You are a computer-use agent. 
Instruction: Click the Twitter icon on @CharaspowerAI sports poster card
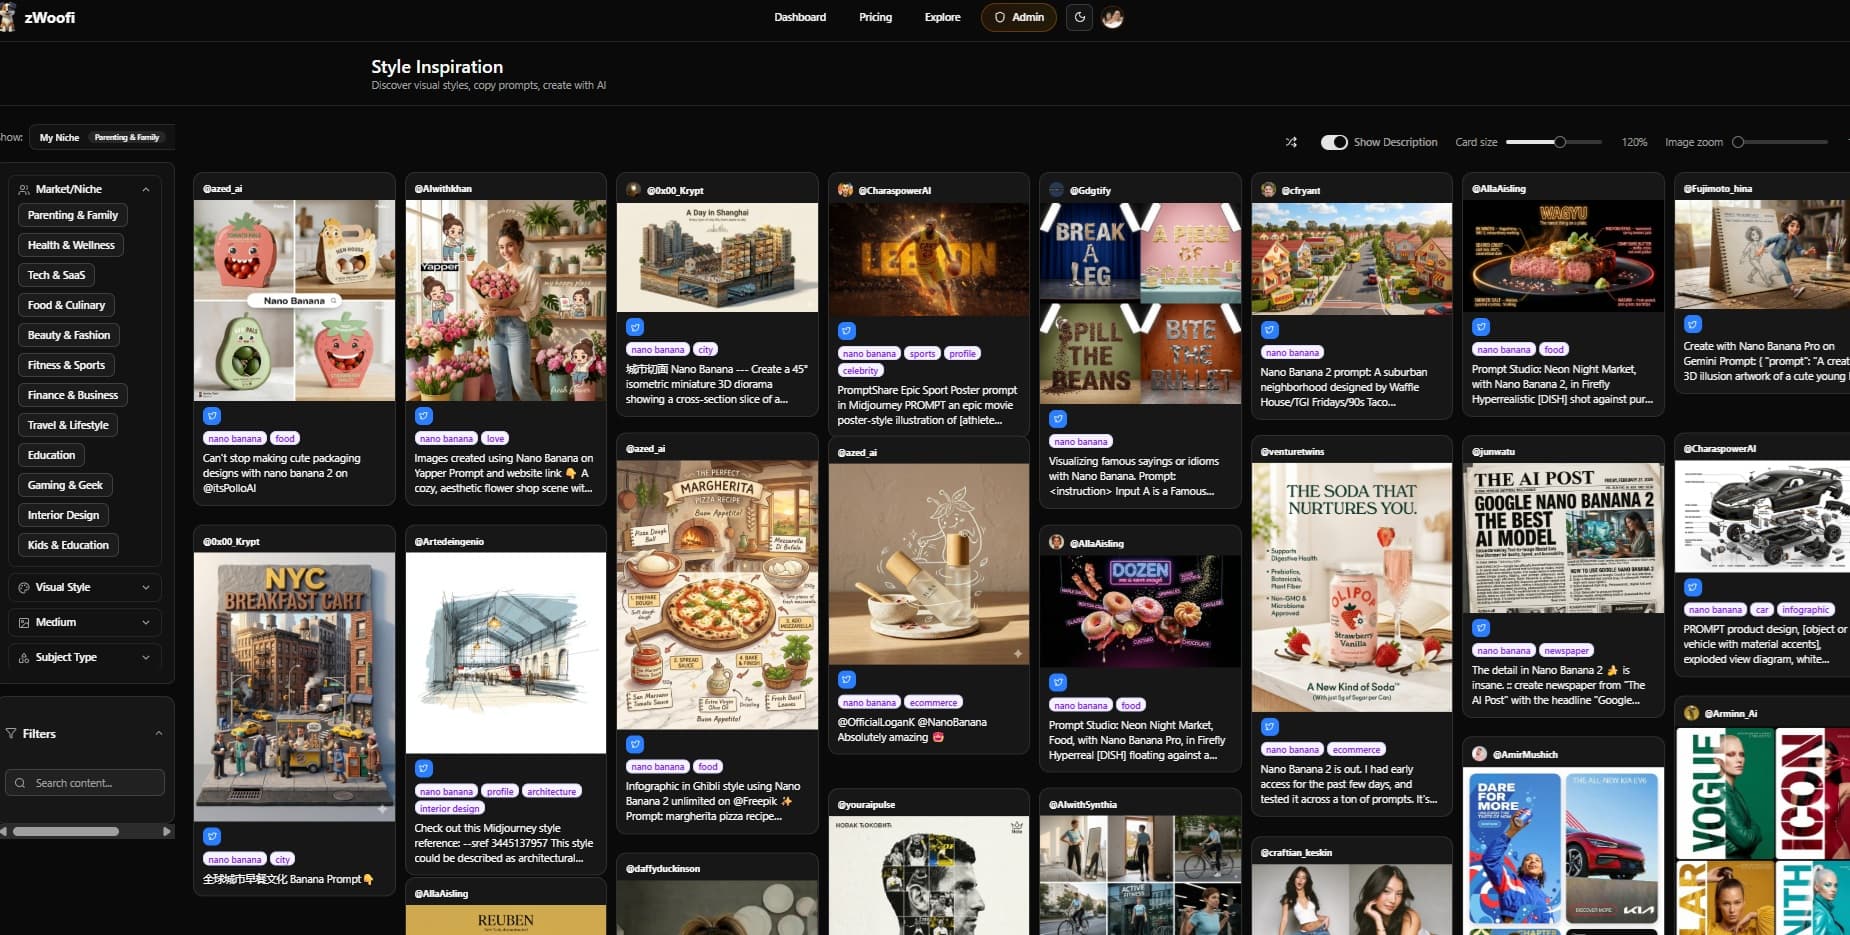(x=847, y=331)
